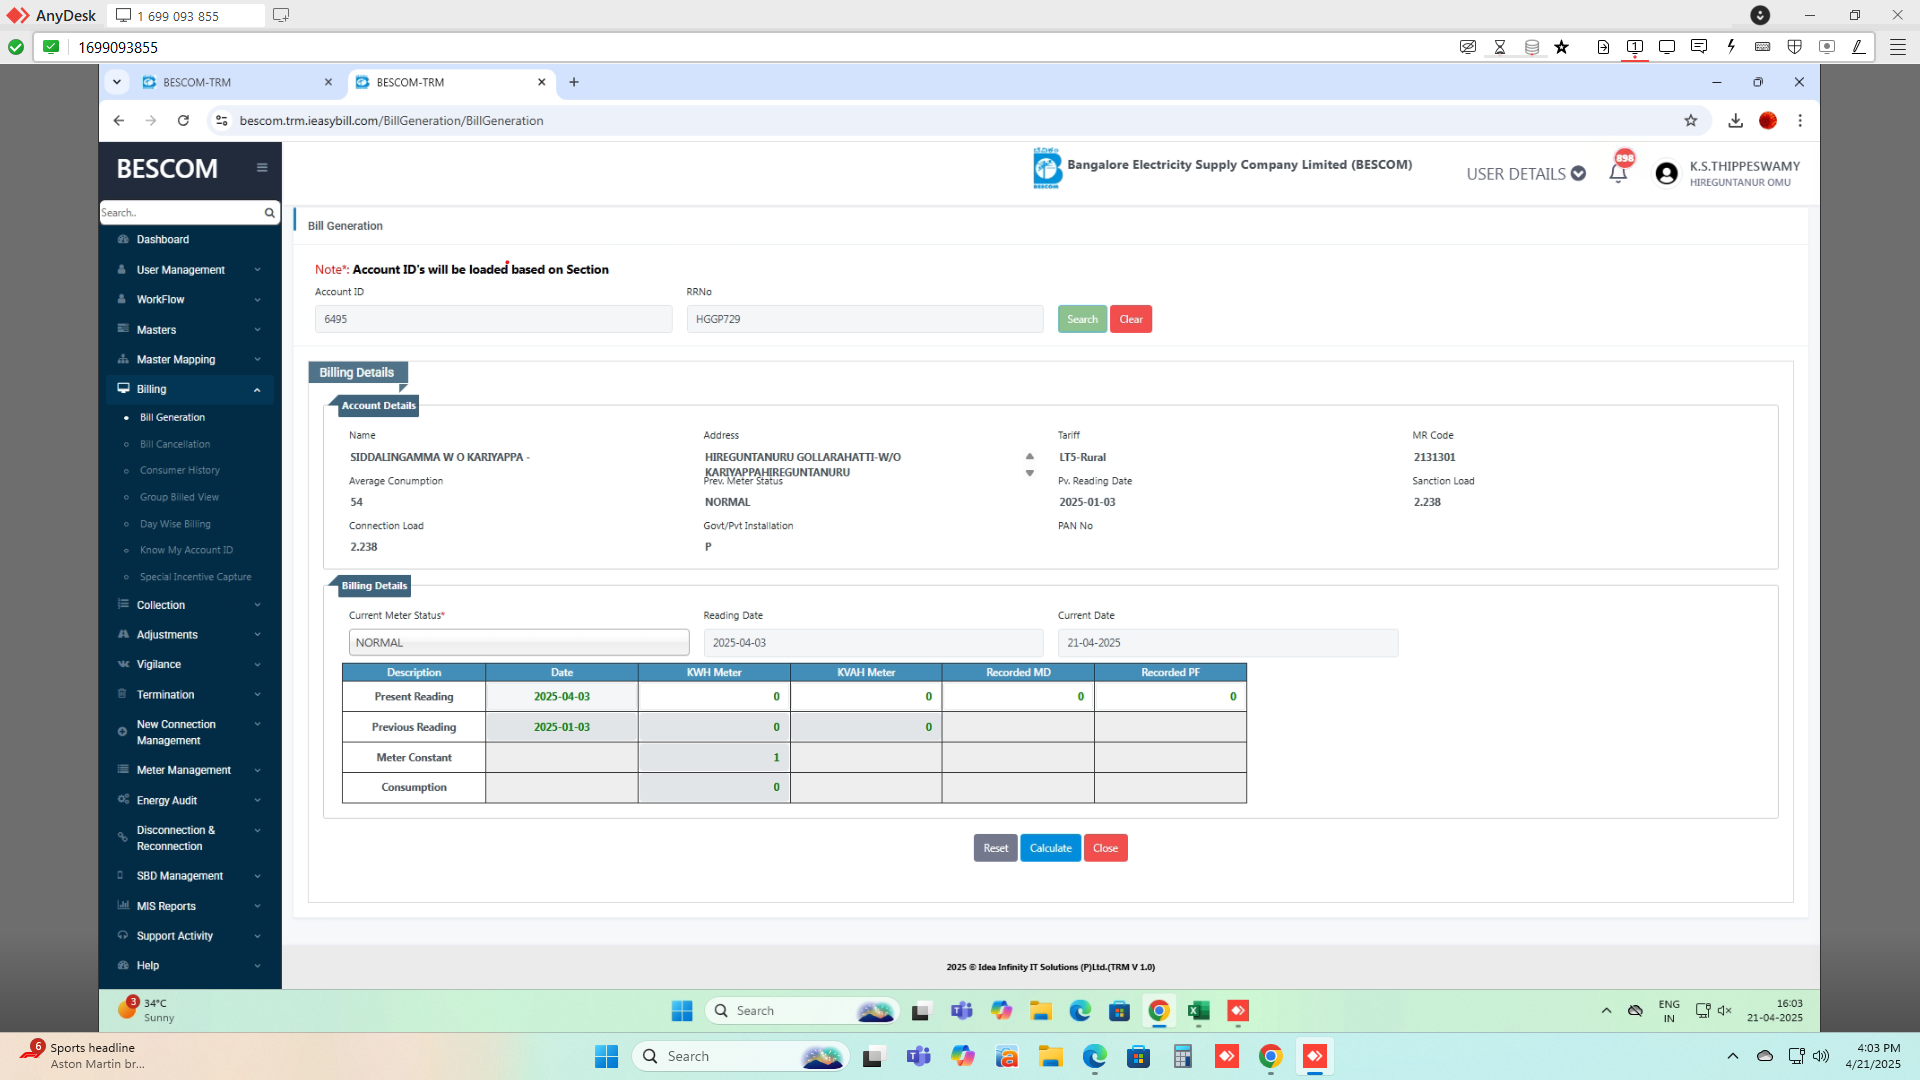The image size is (1920, 1080).
Task: Expand the Meter Management menu
Action: (190, 770)
